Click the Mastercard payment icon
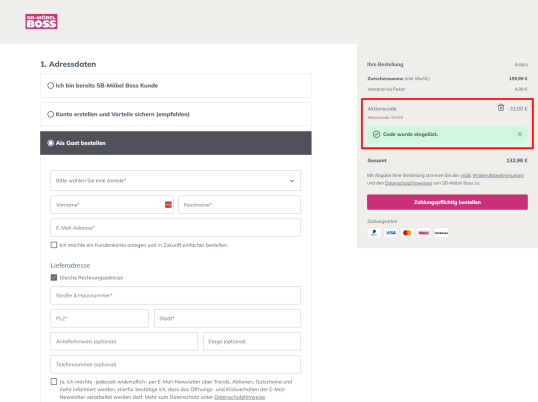Screen dimensions: 538x402 point(407,233)
